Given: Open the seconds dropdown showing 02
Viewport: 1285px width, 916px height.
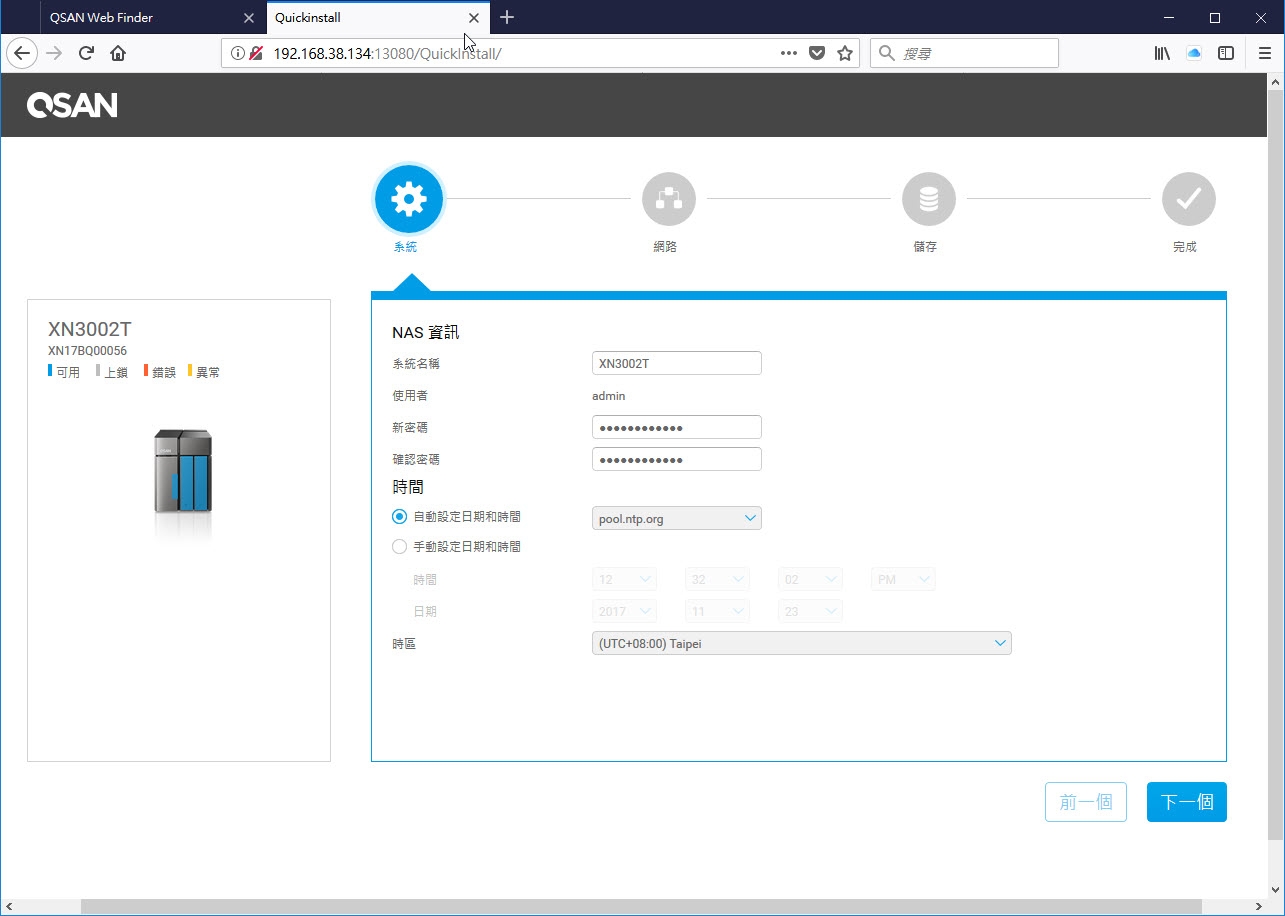Looking at the screenshot, I should [810, 580].
